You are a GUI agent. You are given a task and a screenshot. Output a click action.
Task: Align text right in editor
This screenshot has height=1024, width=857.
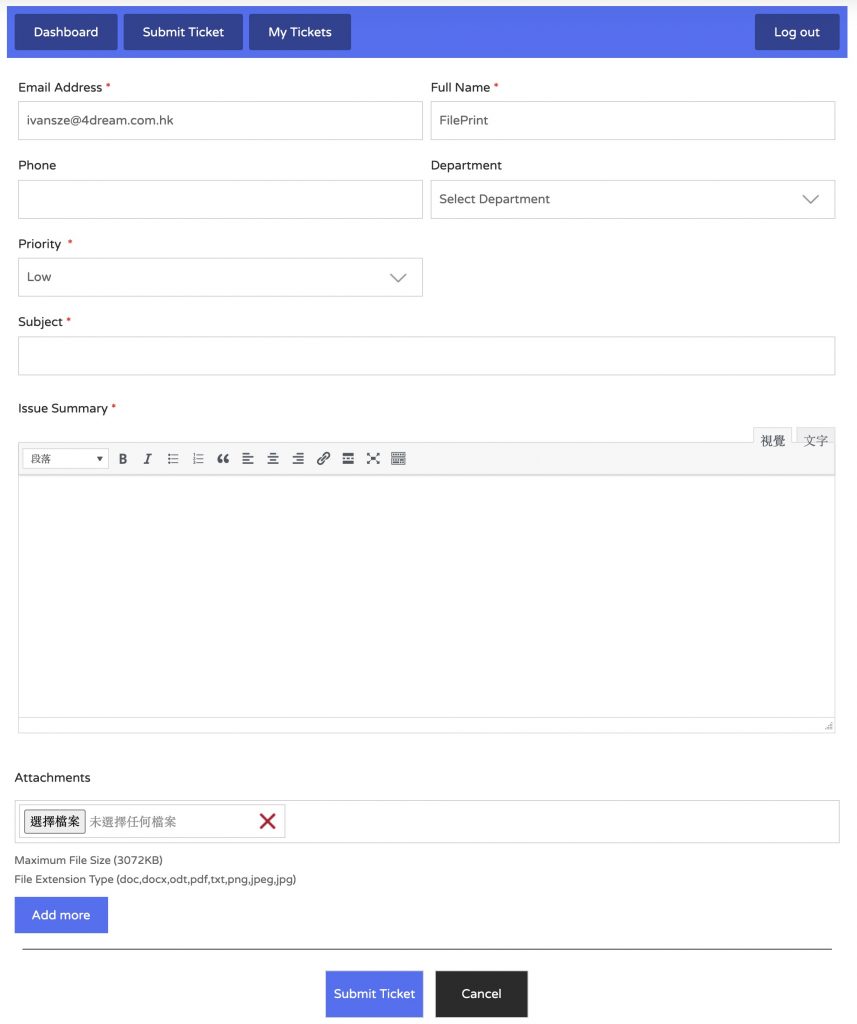point(298,458)
